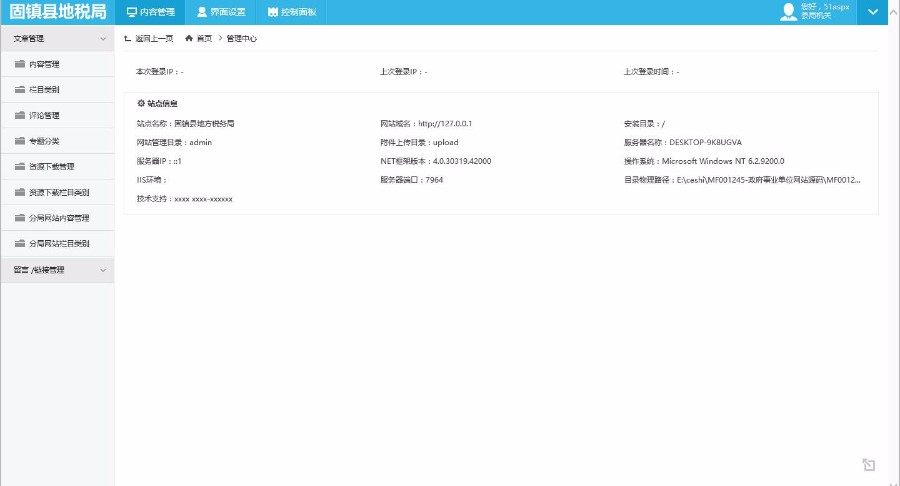Expand the user dropdown arrow at top right

pos(873,12)
